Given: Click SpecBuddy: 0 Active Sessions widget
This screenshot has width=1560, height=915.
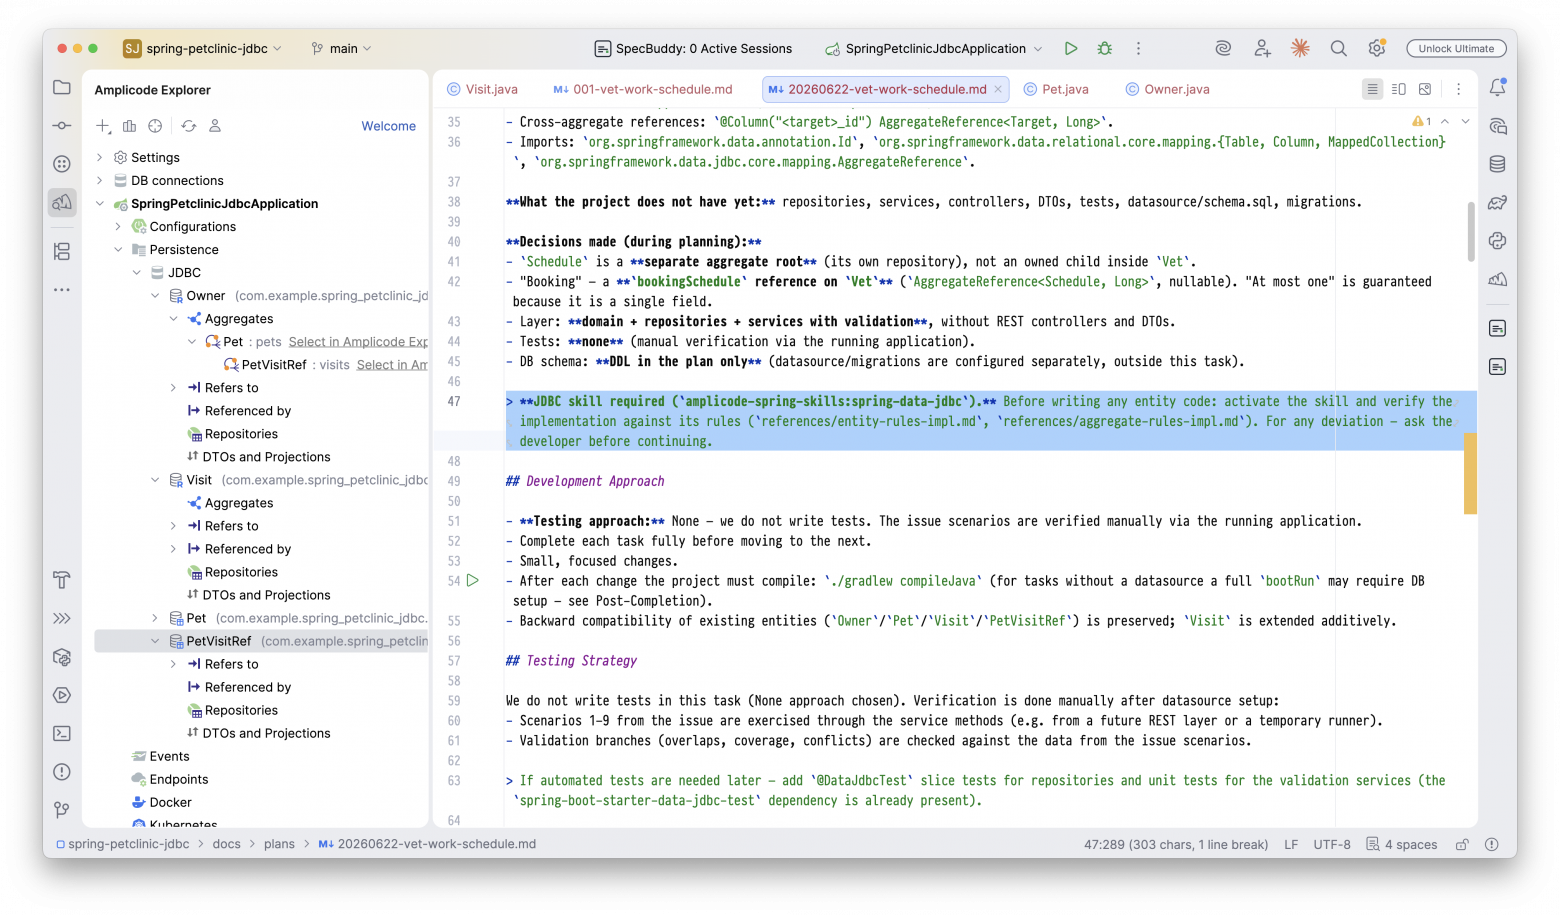Looking at the screenshot, I should coord(693,48).
